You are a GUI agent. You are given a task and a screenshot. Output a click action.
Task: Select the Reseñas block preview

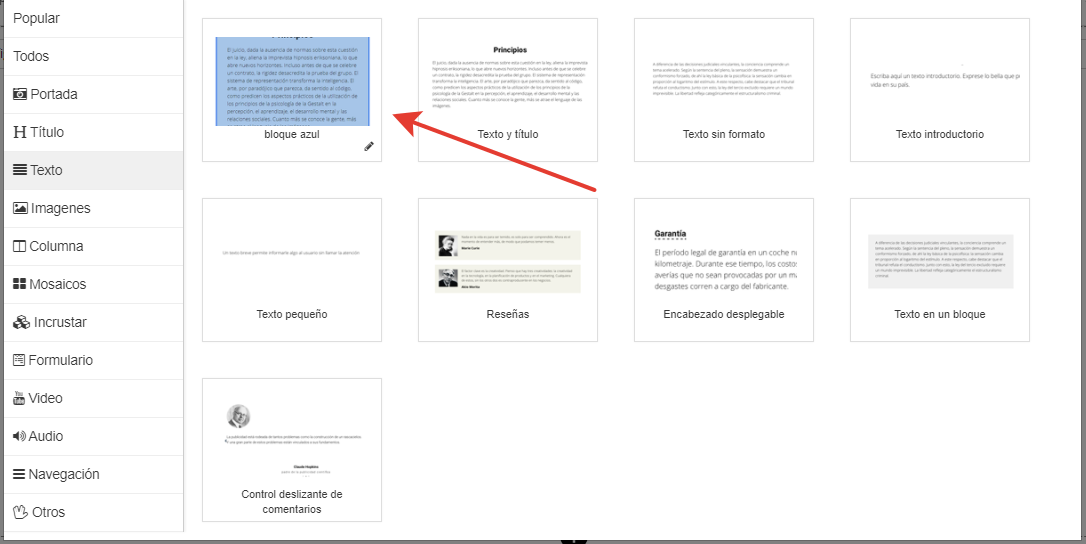coord(508,262)
